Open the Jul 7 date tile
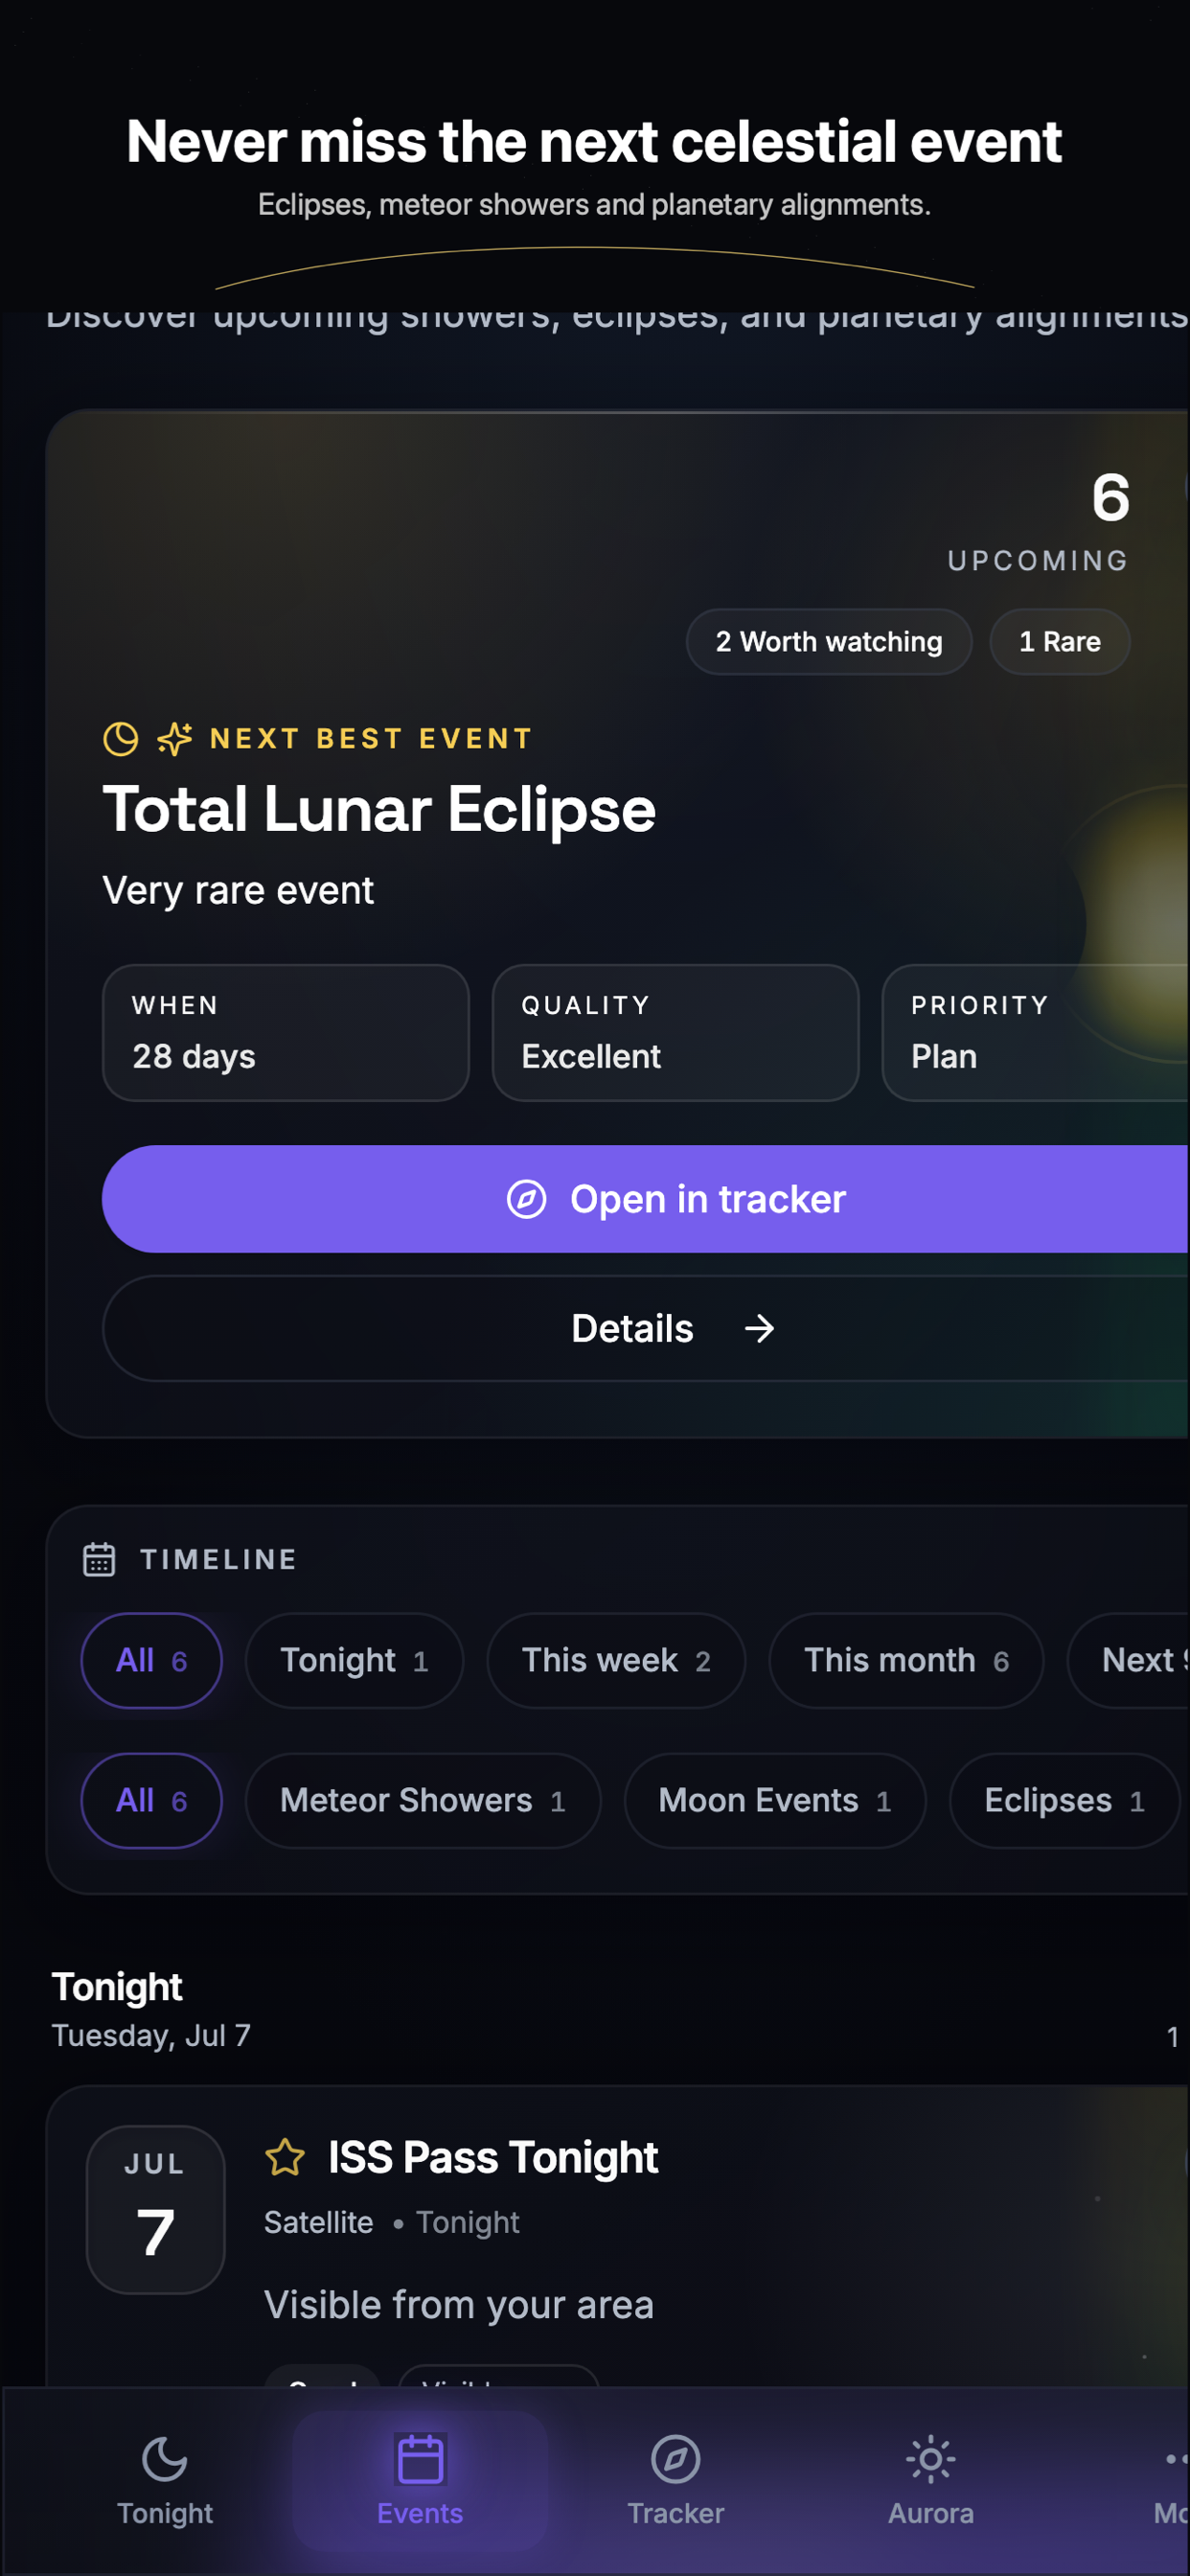Screen dimensions: 1190x2576 tap(155, 2209)
